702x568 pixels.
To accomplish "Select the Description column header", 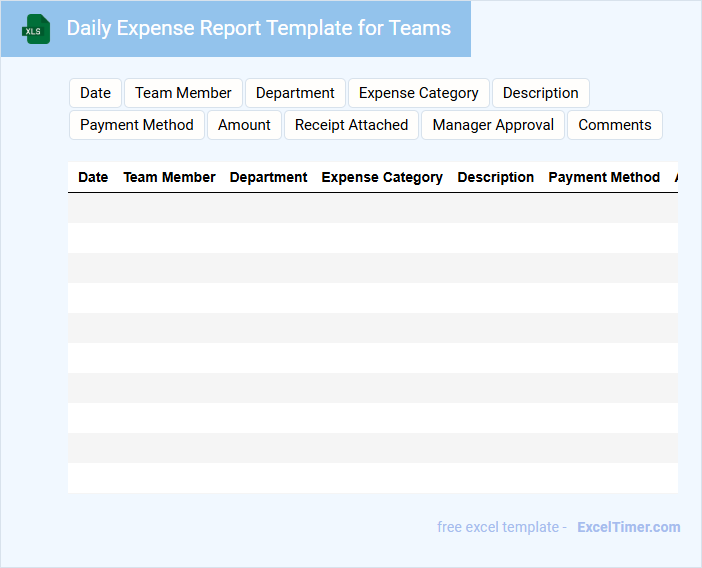I will point(495,177).
